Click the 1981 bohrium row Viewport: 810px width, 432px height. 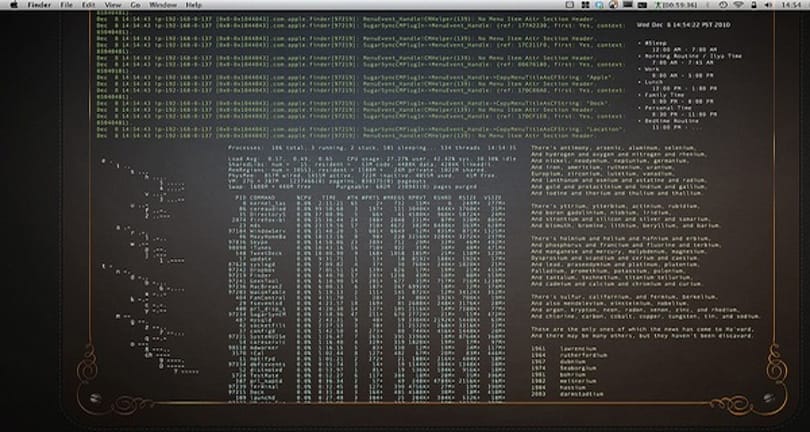(x=558, y=375)
